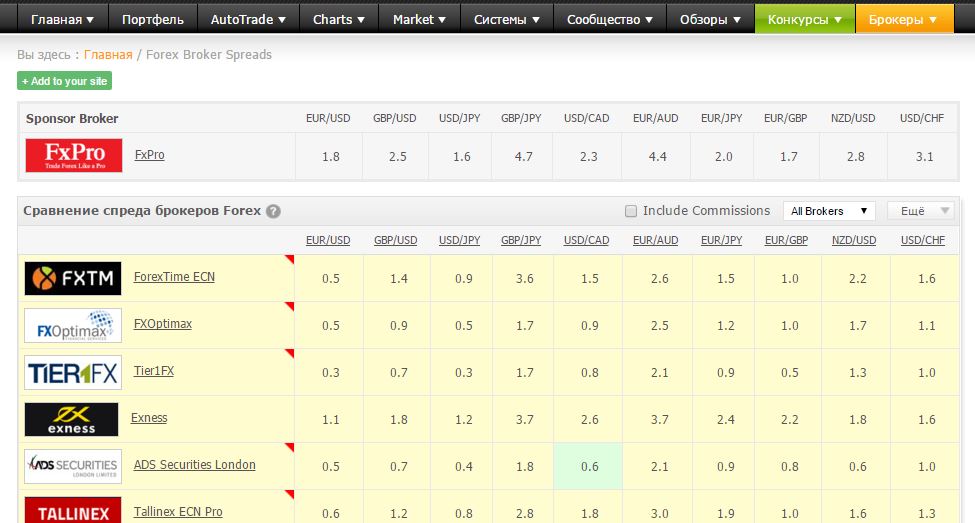Enable the Include Commissions checkbox
Image resolution: width=975 pixels, height=523 pixels.
click(x=631, y=211)
